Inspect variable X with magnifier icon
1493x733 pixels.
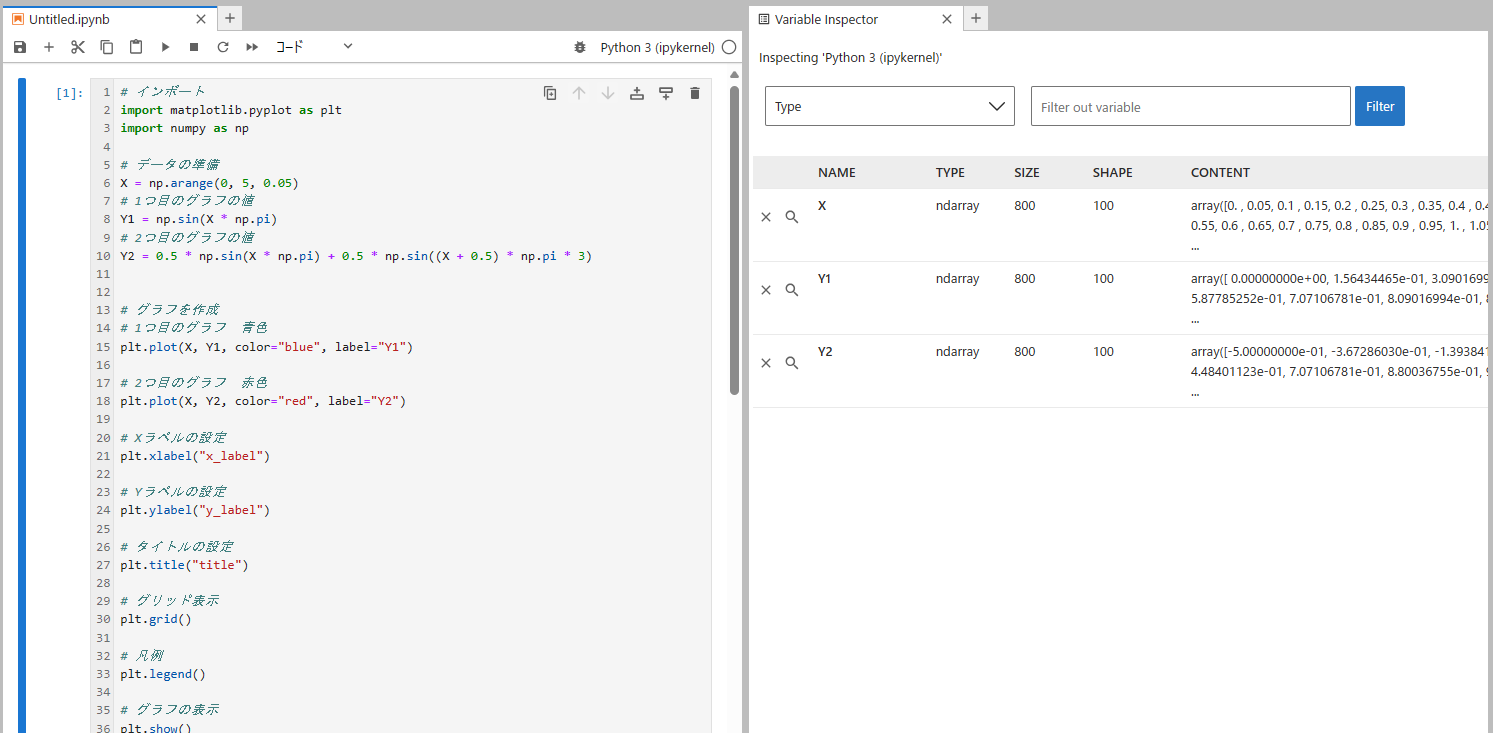pos(792,217)
